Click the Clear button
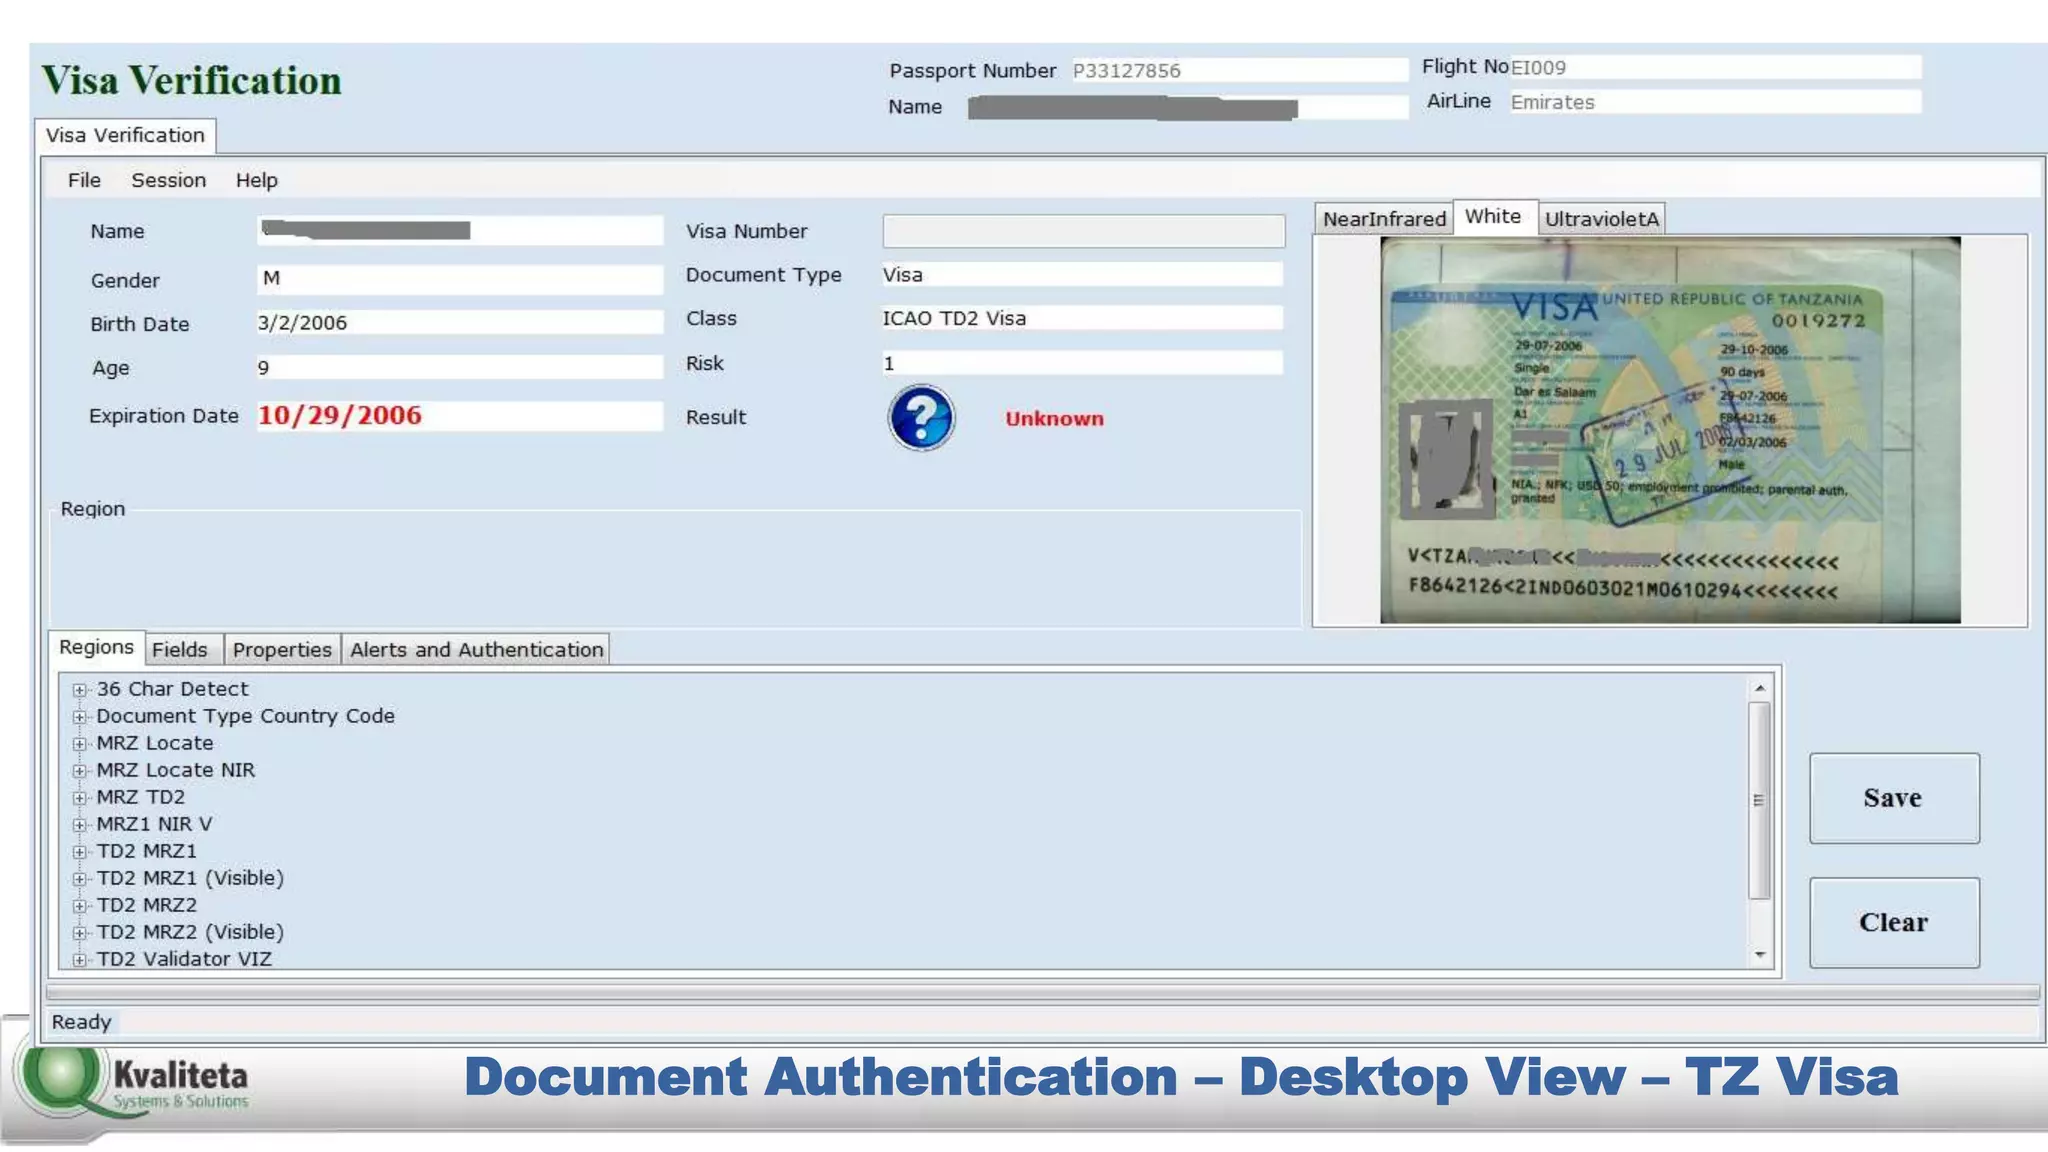This screenshot has height=1152, width=2048. (x=1893, y=922)
